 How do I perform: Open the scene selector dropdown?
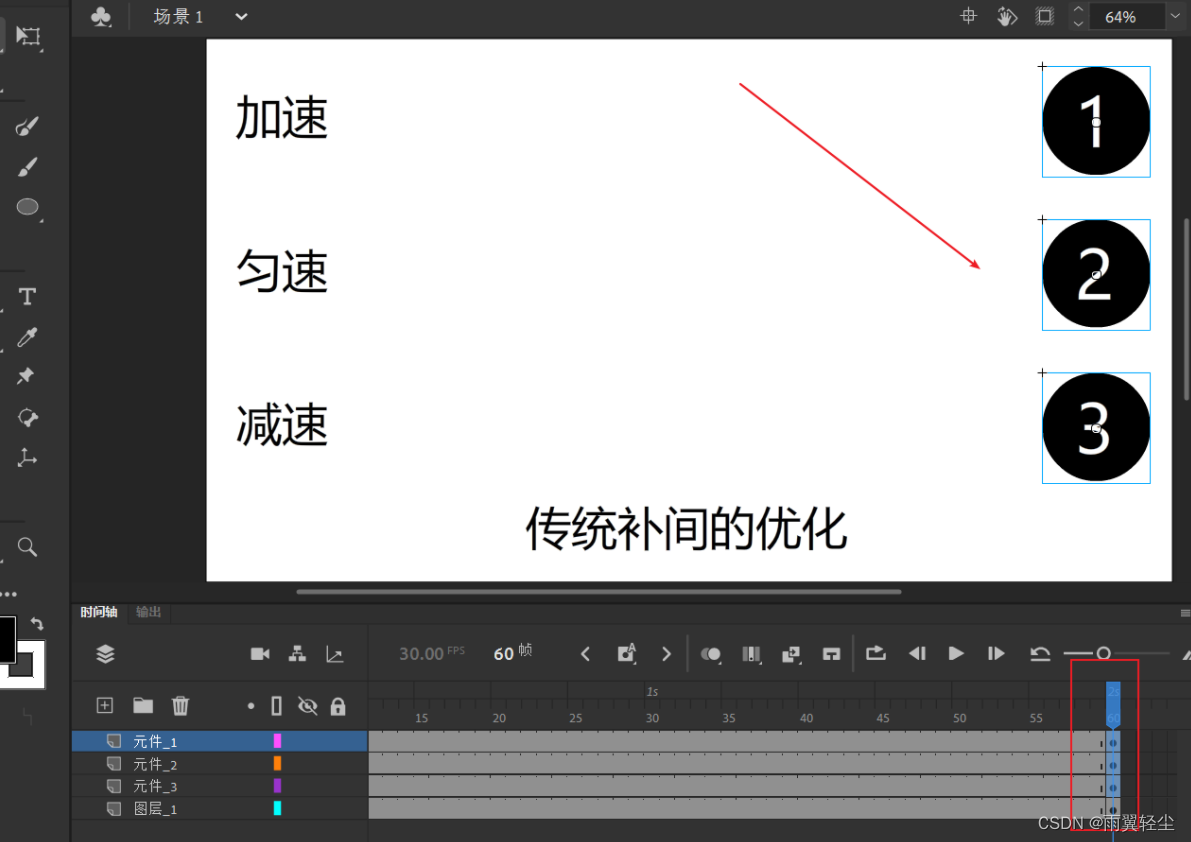point(239,16)
